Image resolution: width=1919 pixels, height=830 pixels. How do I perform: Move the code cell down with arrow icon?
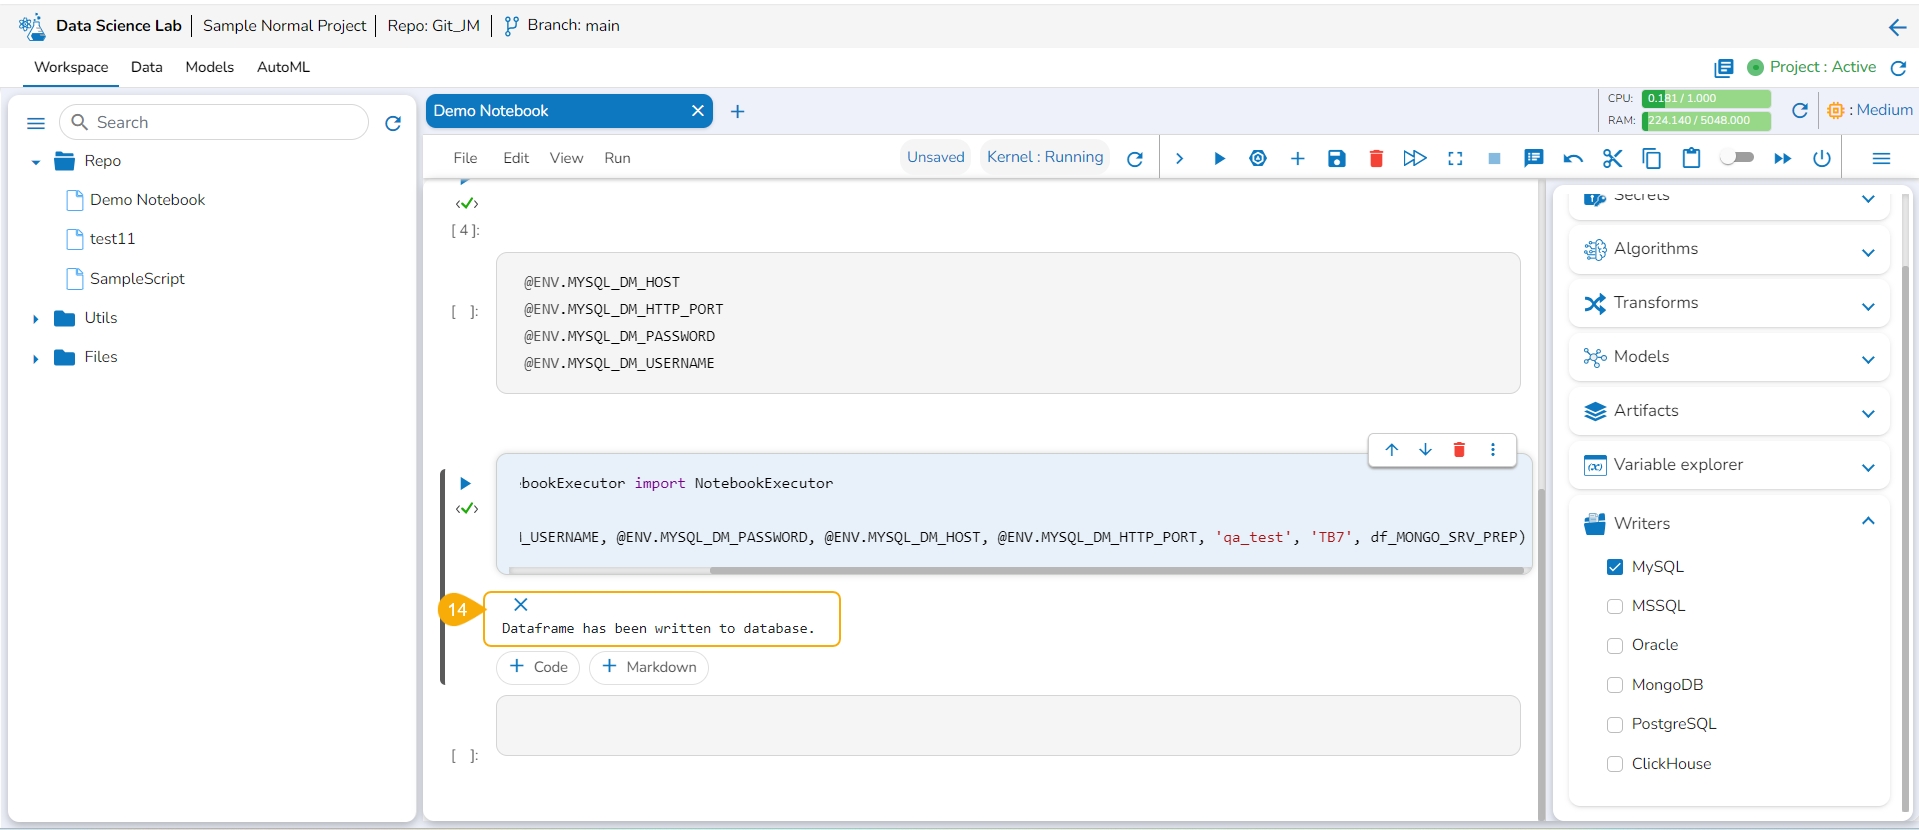point(1425,450)
